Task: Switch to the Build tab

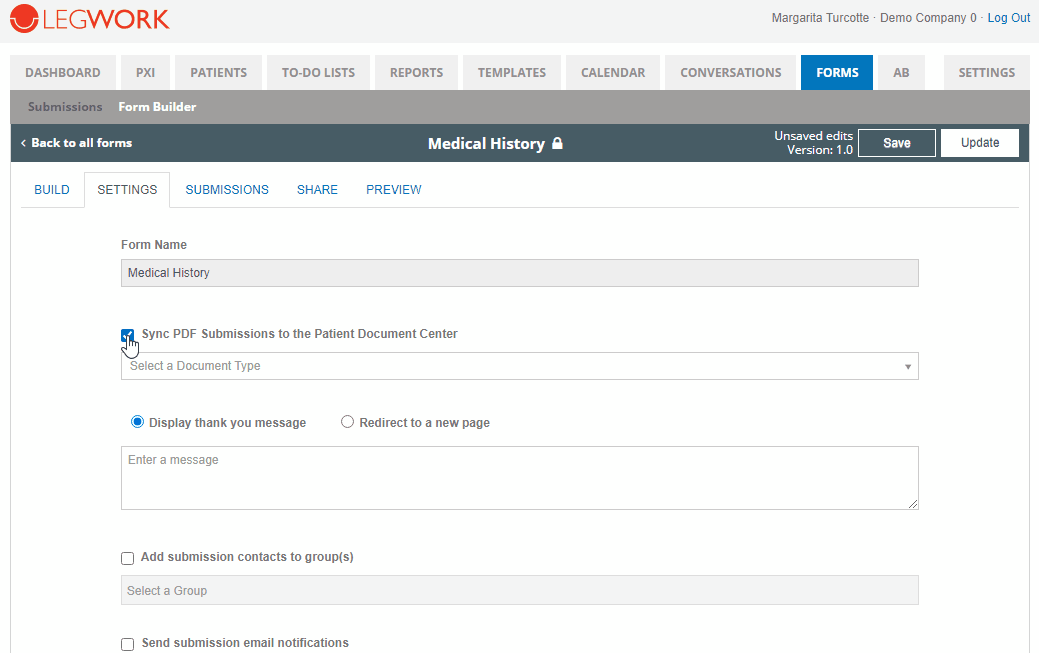Action: 52,190
